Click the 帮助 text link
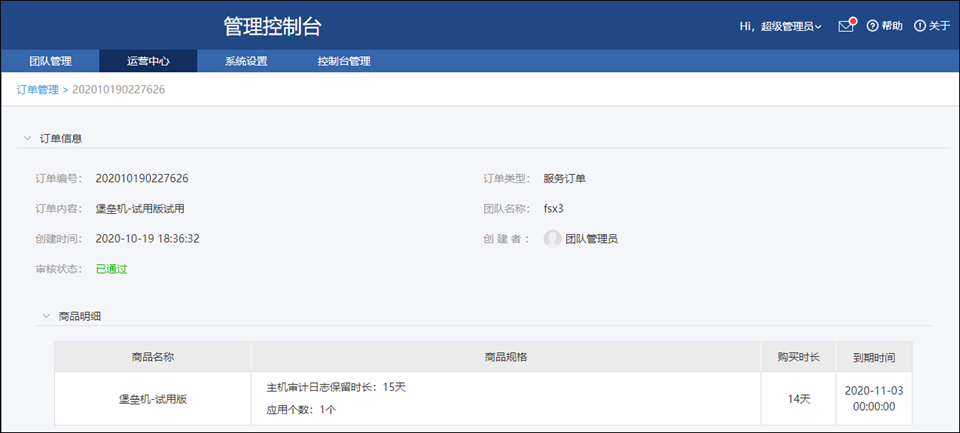960x433 pixels. [x=891, y=26]
